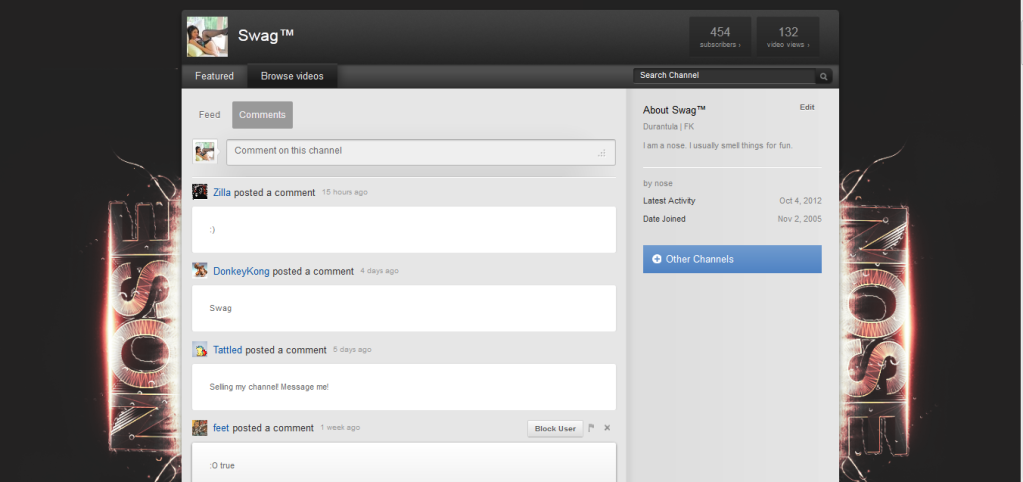Click the search magnifier icon in channel bar
Screen dimensions: 1023x482
823,76
